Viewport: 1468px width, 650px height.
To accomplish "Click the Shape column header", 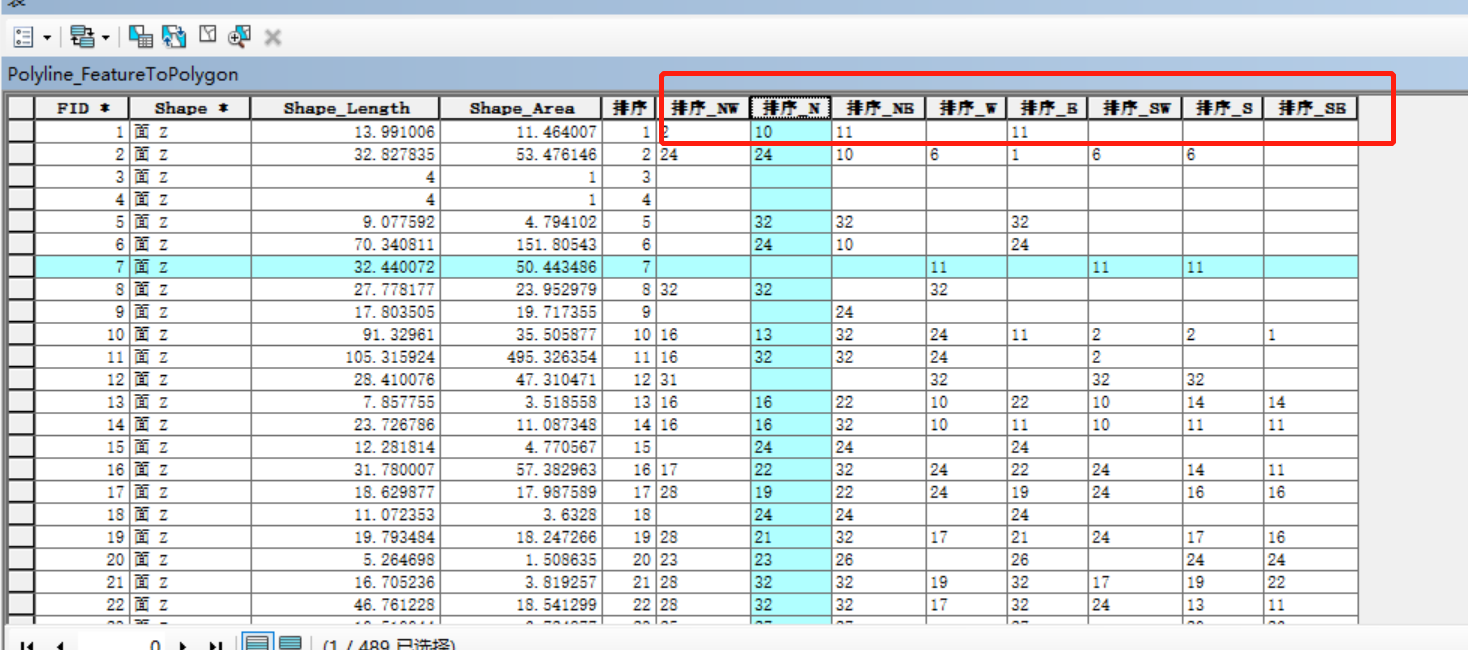I will (190, 108).
